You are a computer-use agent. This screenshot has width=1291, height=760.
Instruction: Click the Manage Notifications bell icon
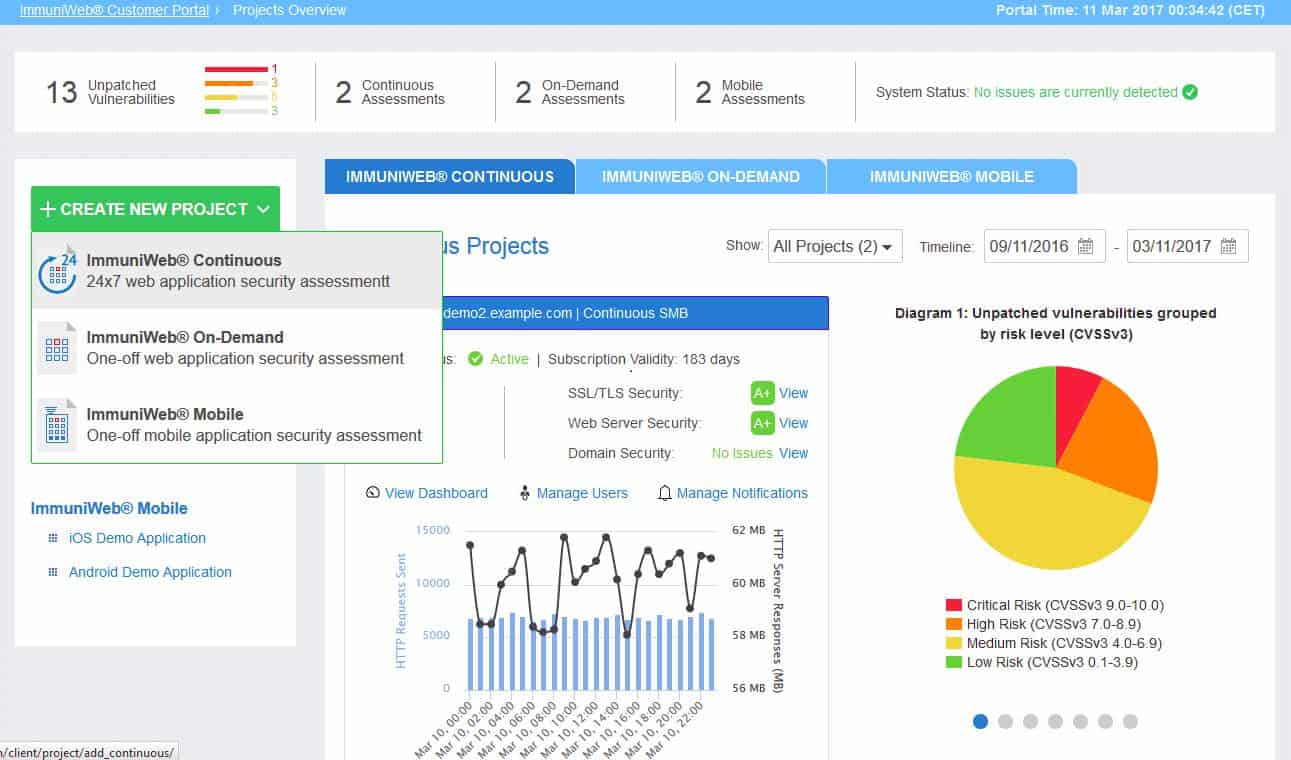pyautogui.click(x=665, y=493)
